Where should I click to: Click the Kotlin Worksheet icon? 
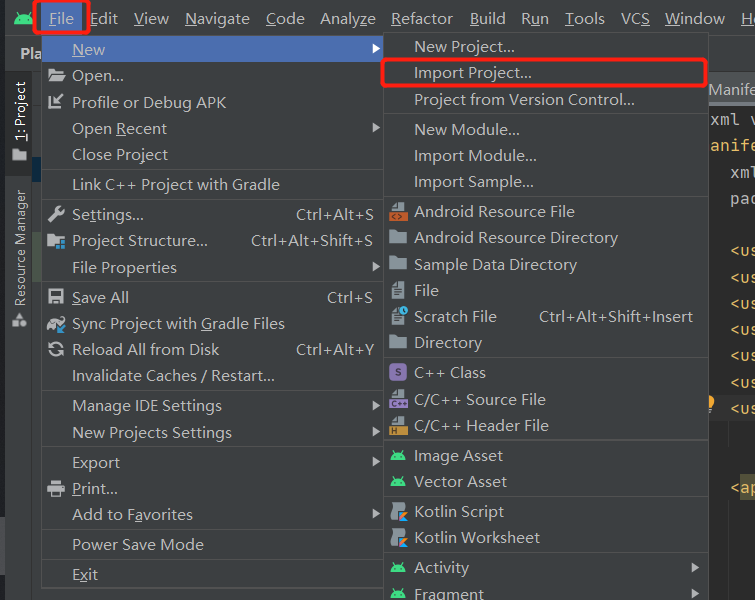[x=399, y=537]
